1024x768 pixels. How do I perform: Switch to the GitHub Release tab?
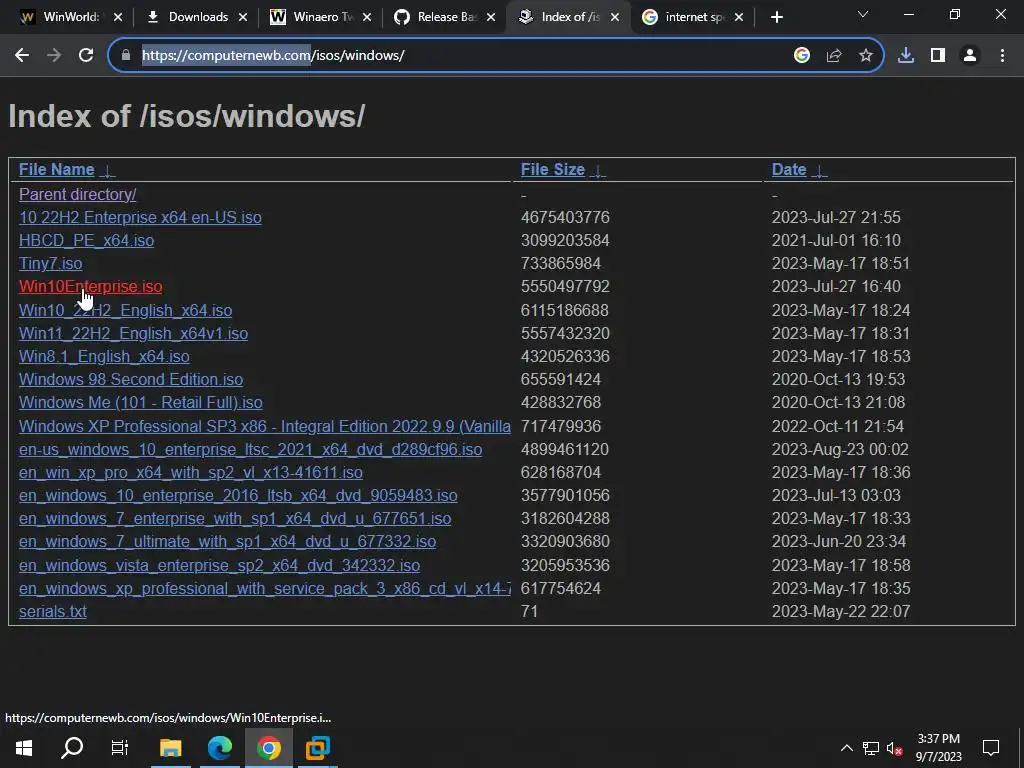(444, 17)
